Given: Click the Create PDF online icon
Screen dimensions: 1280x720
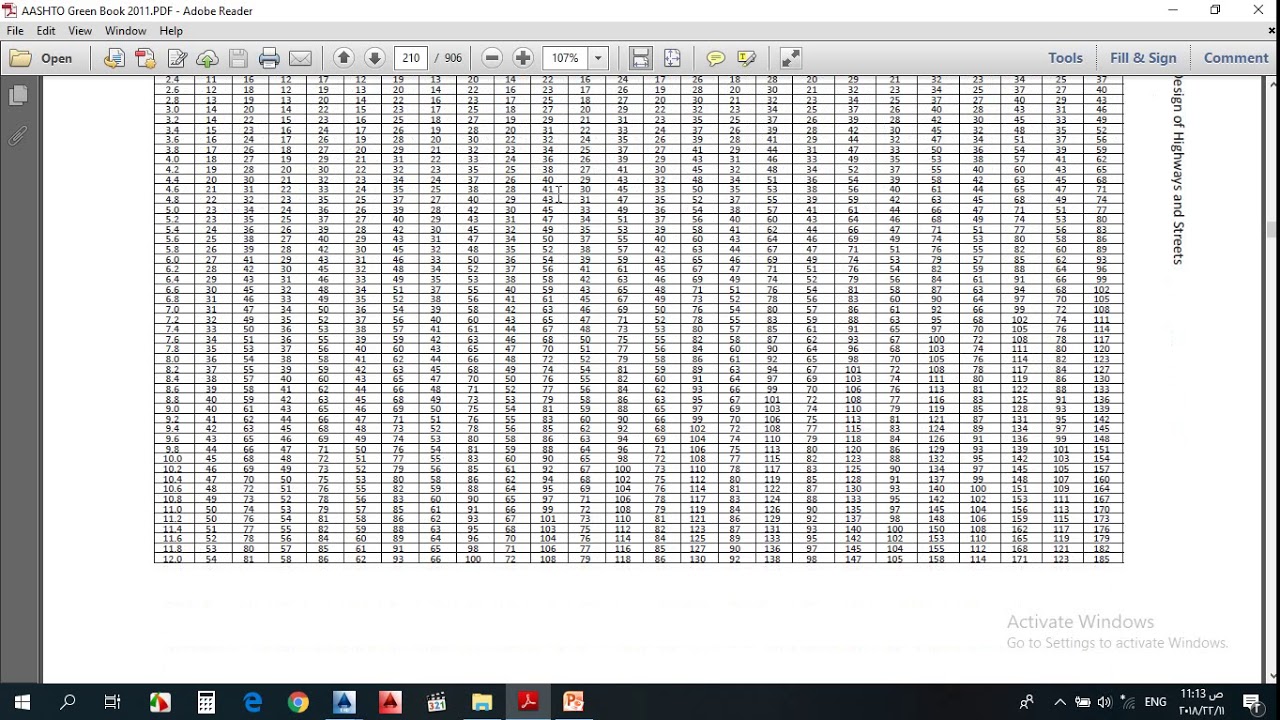Looking at the screenshot, I should pos(145,58).
